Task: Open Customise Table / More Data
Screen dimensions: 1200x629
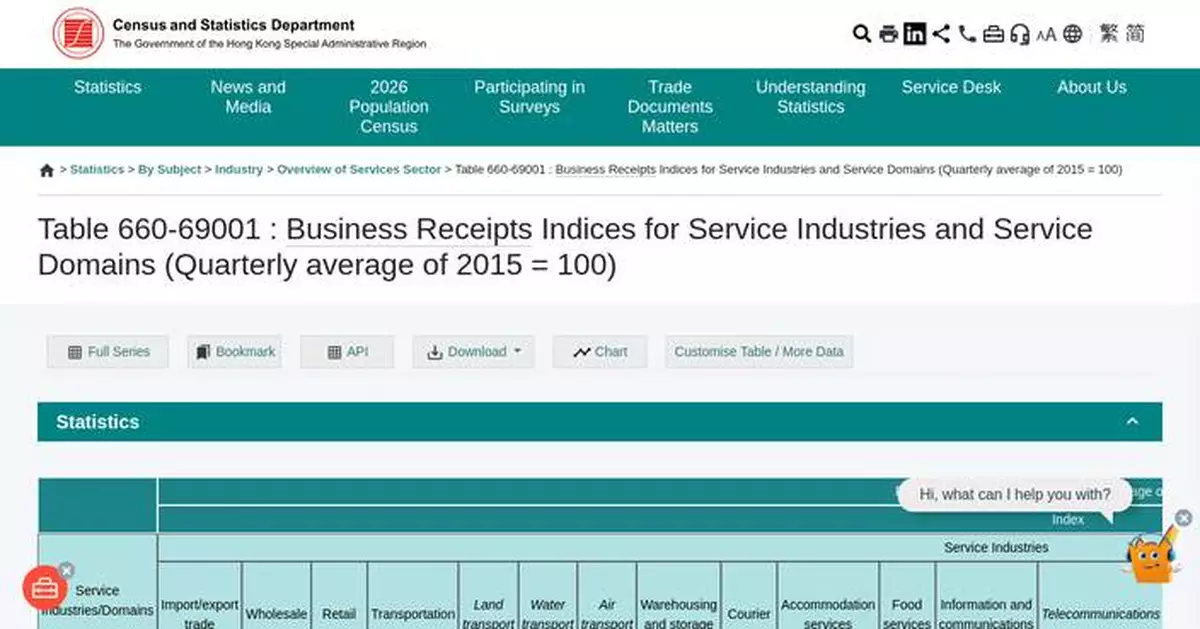Action: [758, 352]
